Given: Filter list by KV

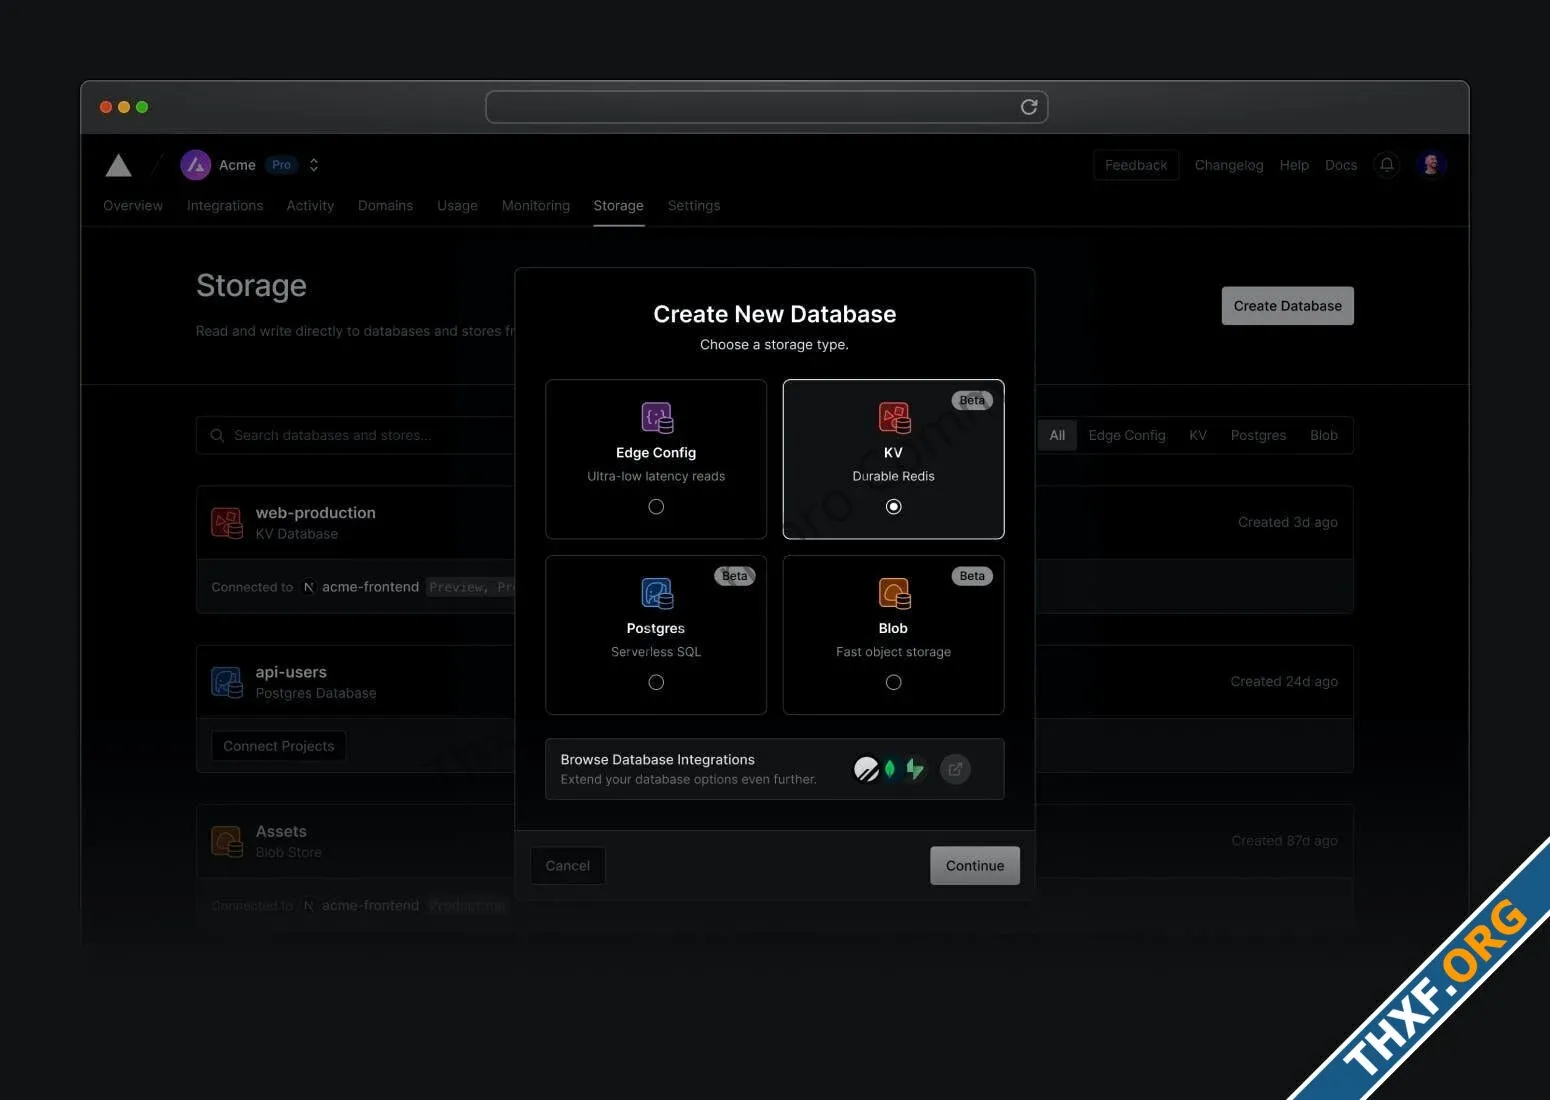Looking at the screenshot, I should pyautogui.click(x=1198, y=435).
